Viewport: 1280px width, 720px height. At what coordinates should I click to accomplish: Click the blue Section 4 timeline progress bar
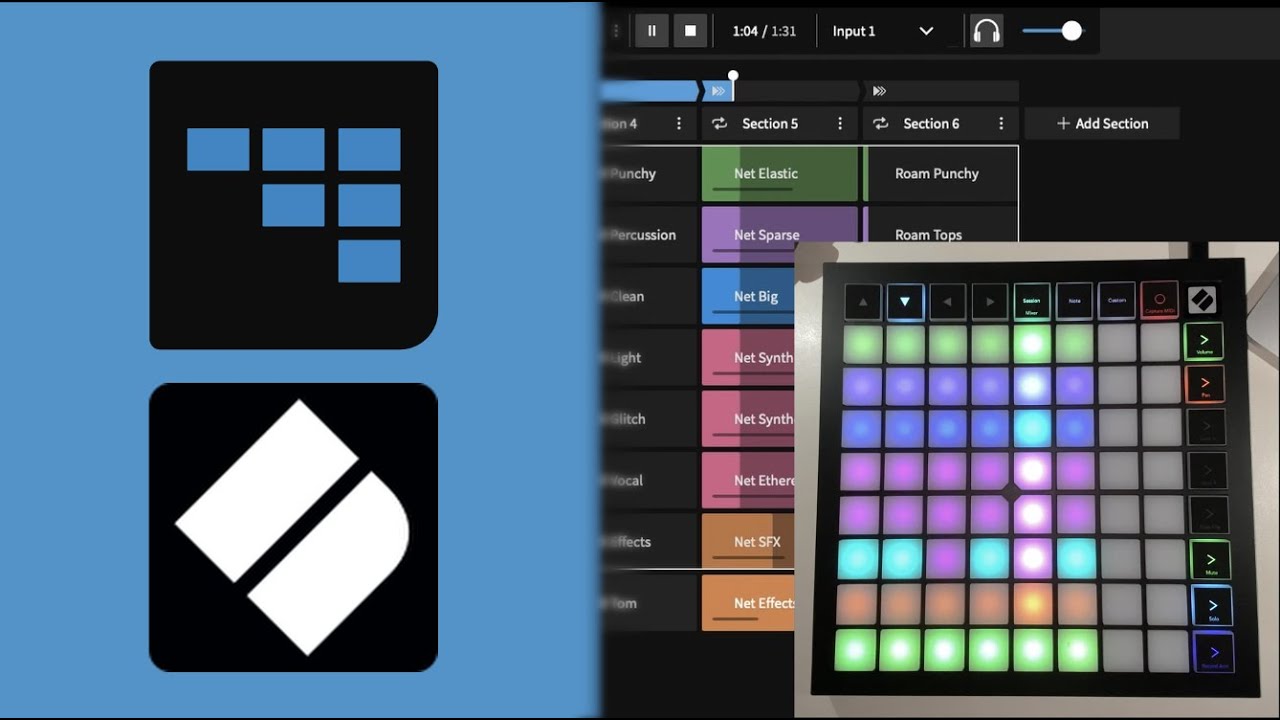coord(648,91)
